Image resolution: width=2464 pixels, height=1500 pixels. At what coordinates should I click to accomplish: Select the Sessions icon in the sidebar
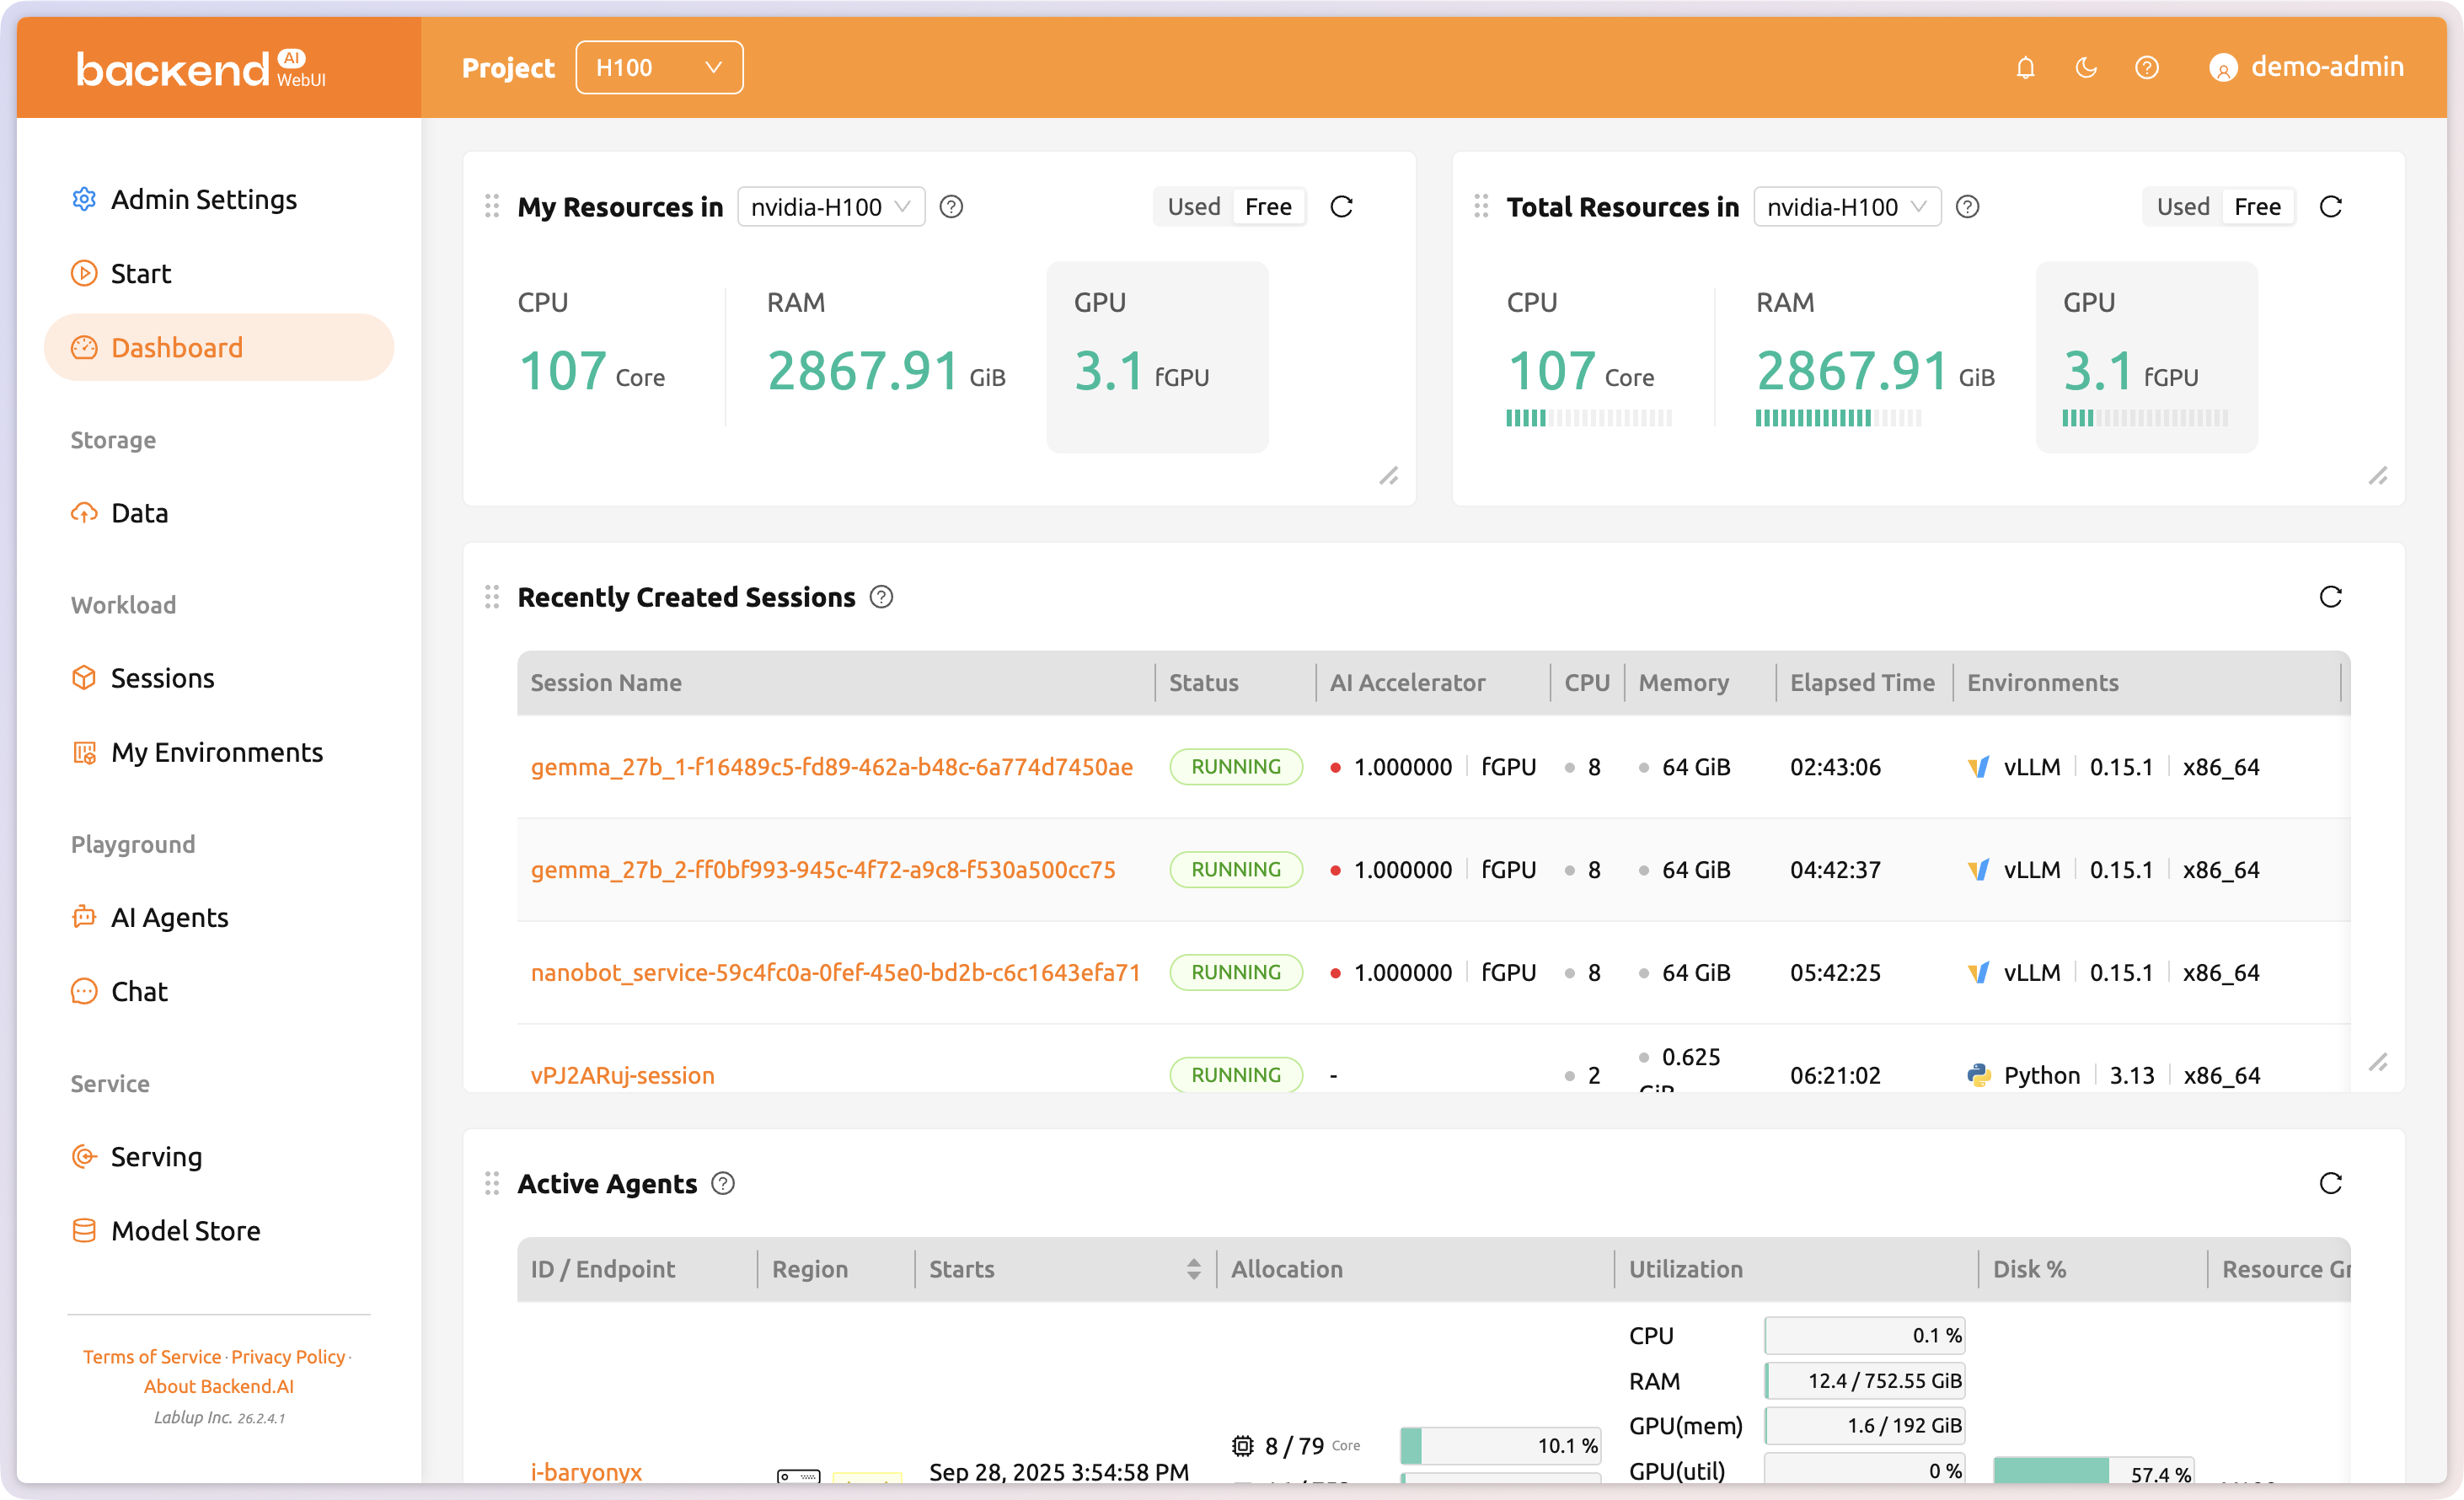coord(84,677)
